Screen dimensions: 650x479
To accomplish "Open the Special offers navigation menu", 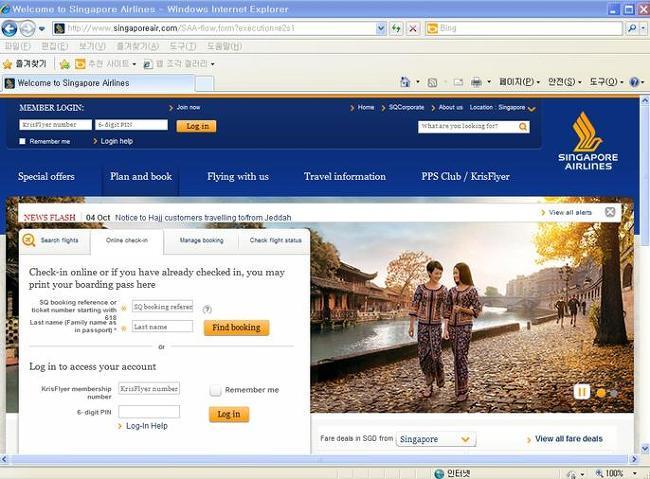I will point(46,177).
